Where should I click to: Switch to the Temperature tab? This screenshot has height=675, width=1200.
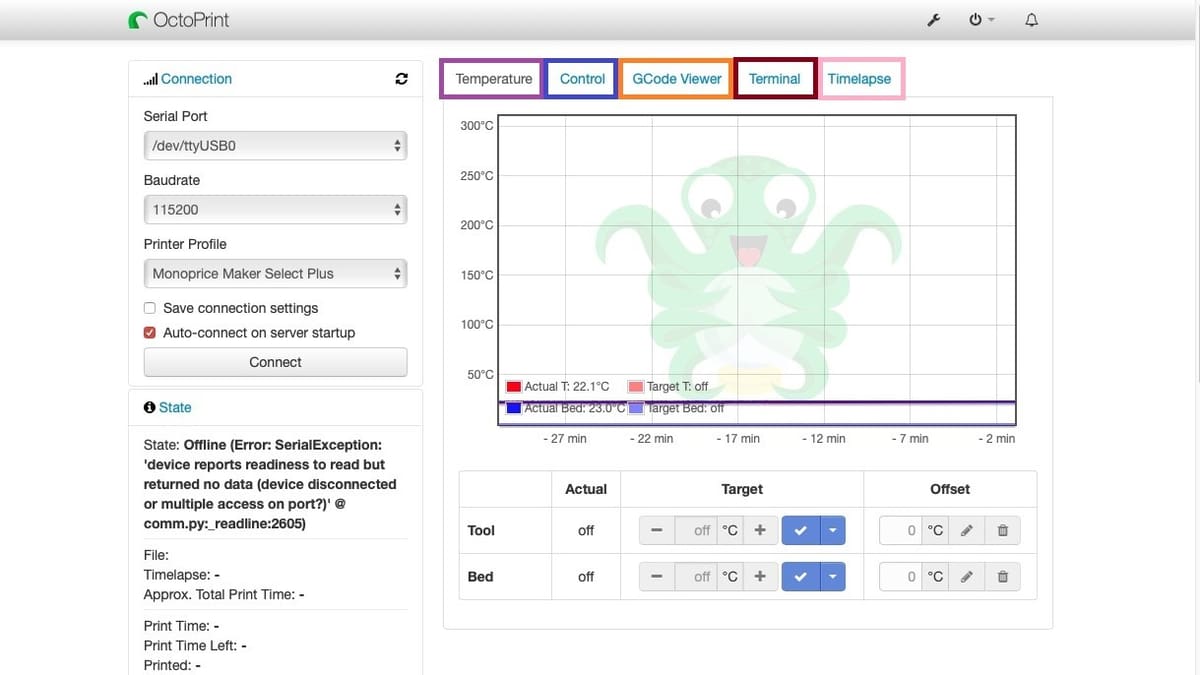(493, 79)
